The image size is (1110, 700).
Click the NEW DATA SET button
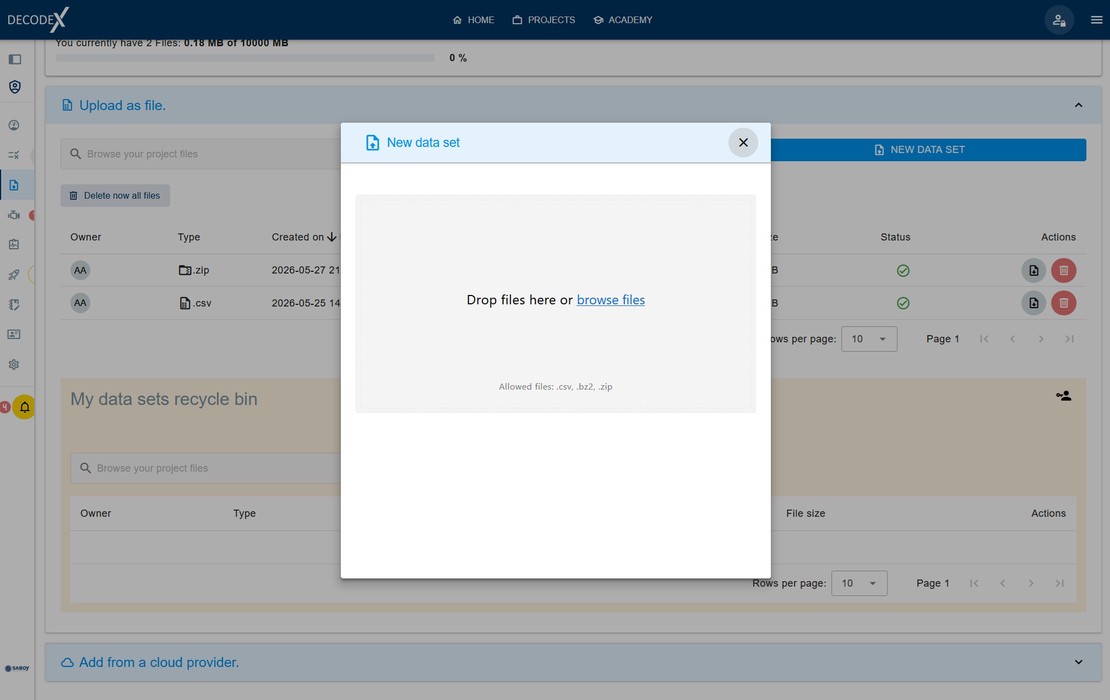[x=928, y=149]
